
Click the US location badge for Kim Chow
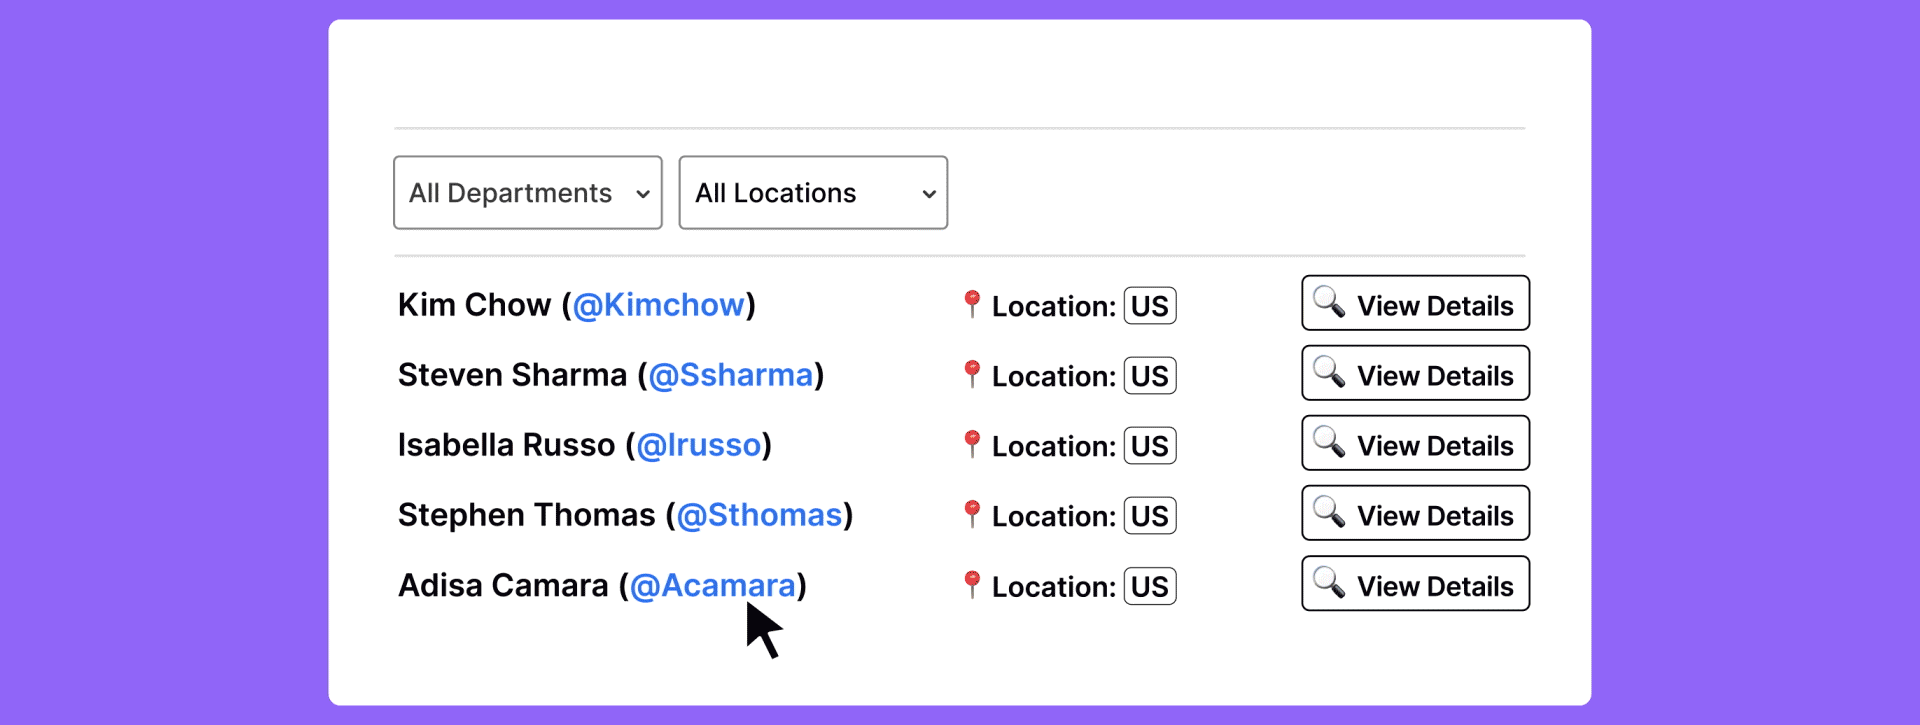click(1149, 305)
